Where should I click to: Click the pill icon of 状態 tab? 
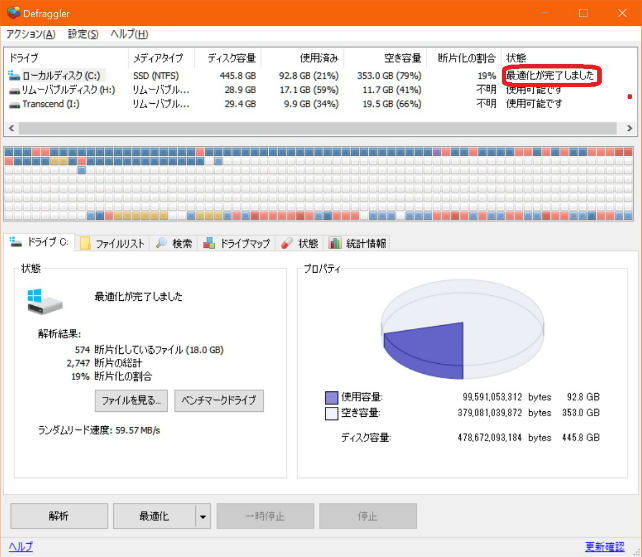coord(287,243)
